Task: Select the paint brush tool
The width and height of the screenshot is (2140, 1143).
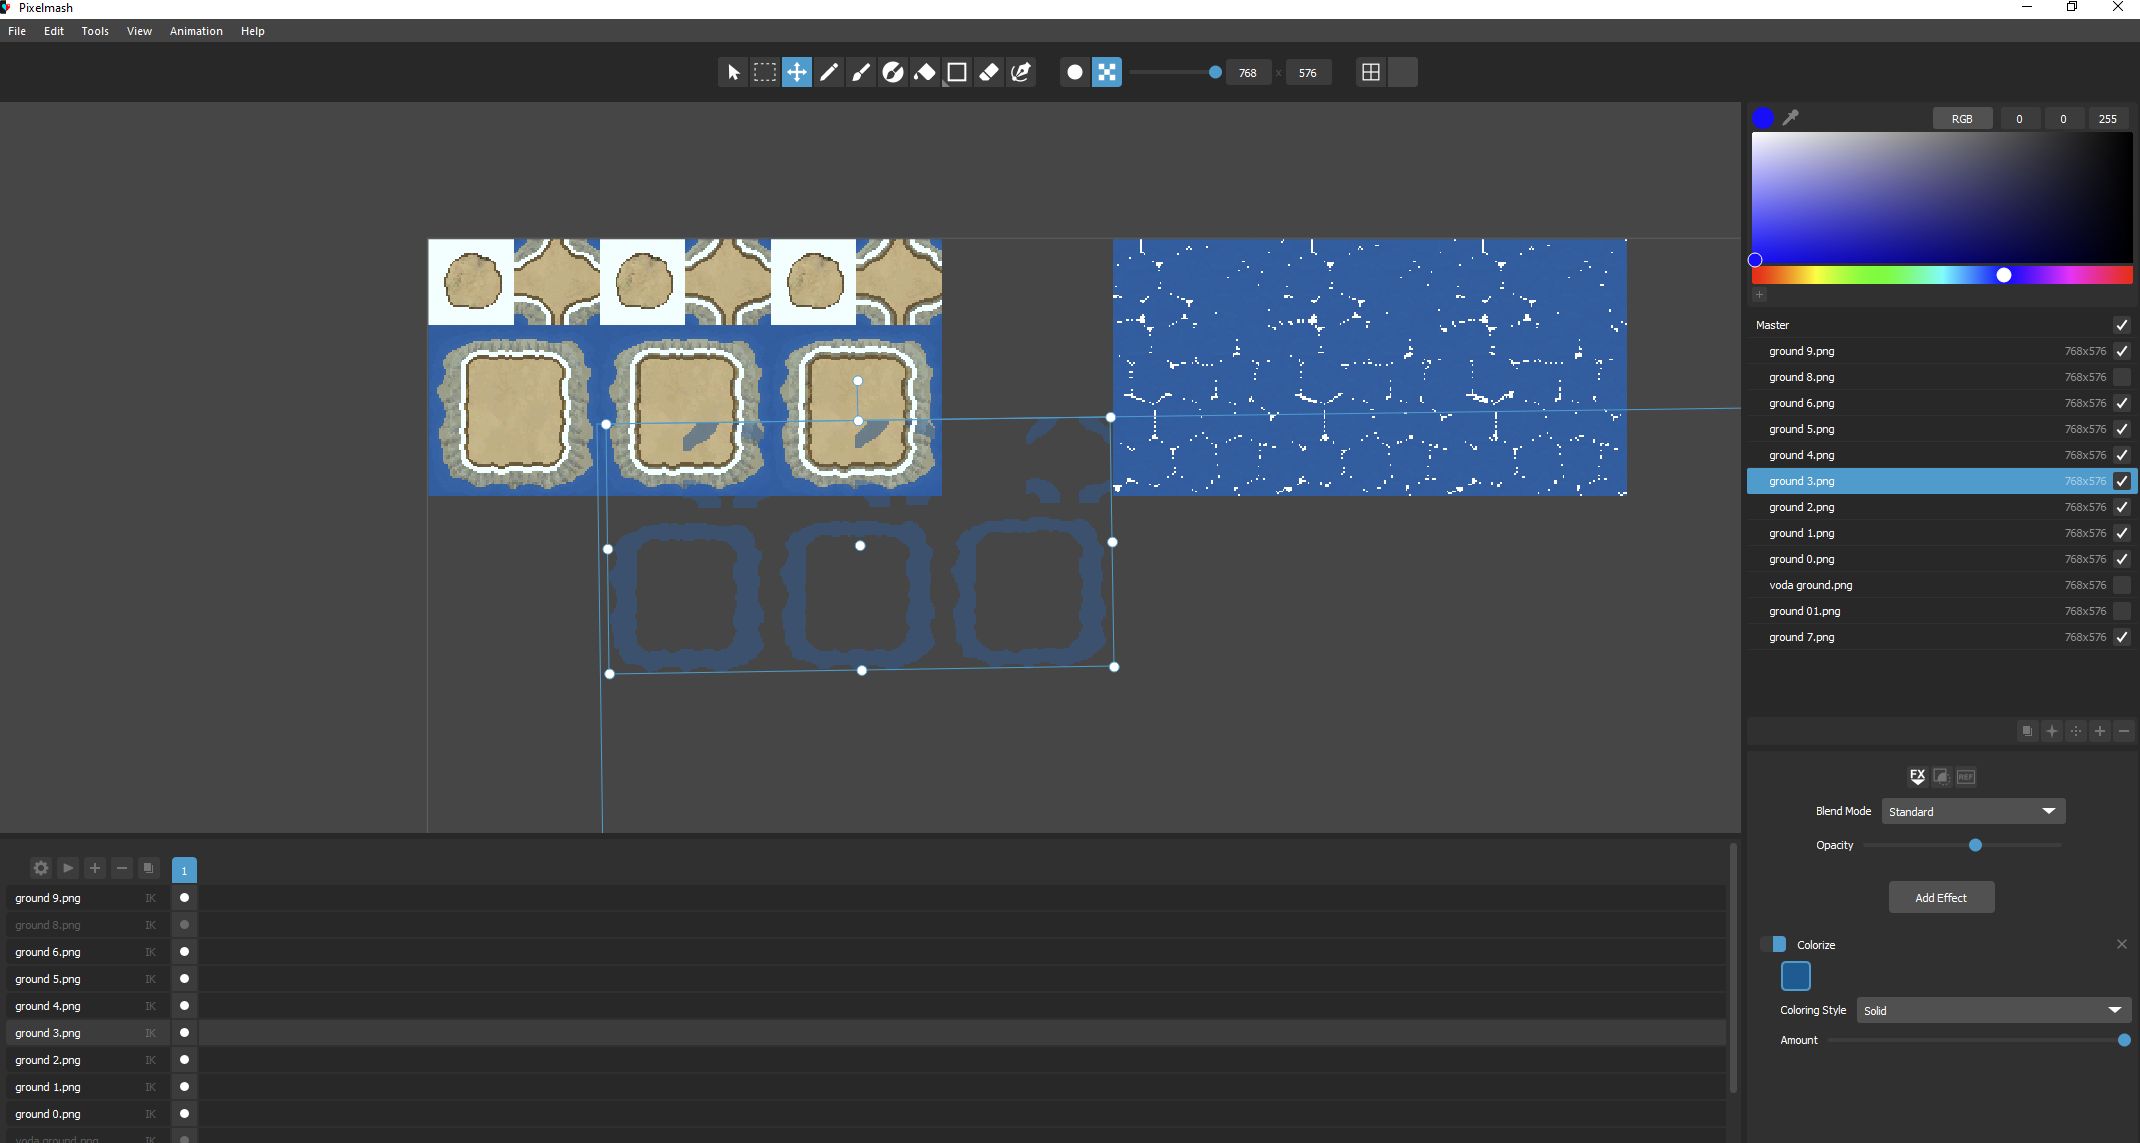Action: 861,72
